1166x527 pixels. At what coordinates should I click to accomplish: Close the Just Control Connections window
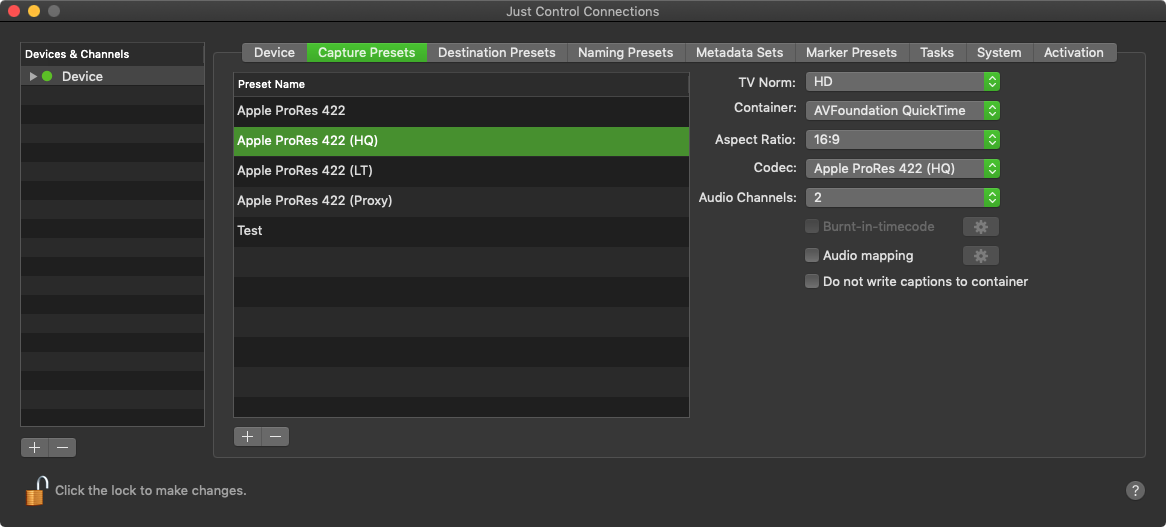[x=13, y=11]
